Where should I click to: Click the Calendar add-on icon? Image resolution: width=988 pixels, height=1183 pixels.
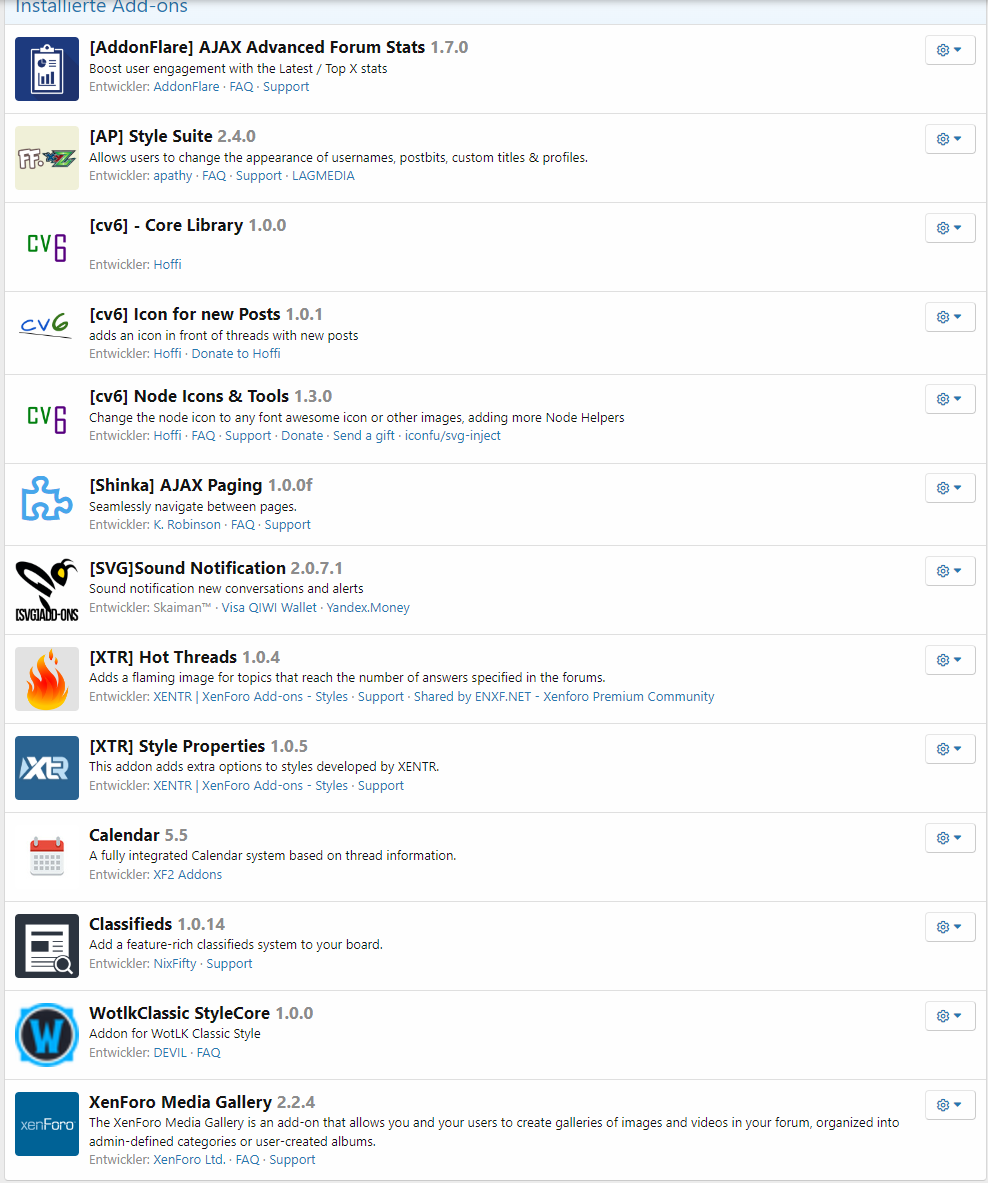[x=47, y=857]
